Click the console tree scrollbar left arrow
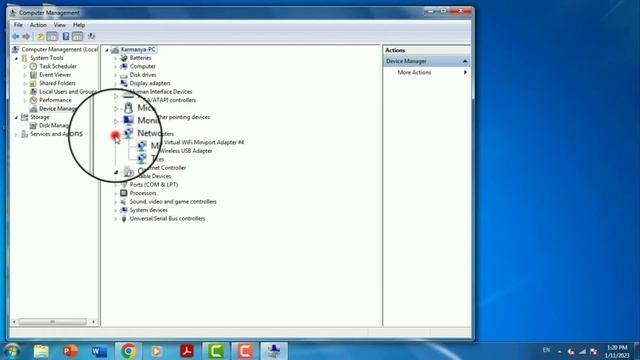The image size is (640, 360). [14, 322]
